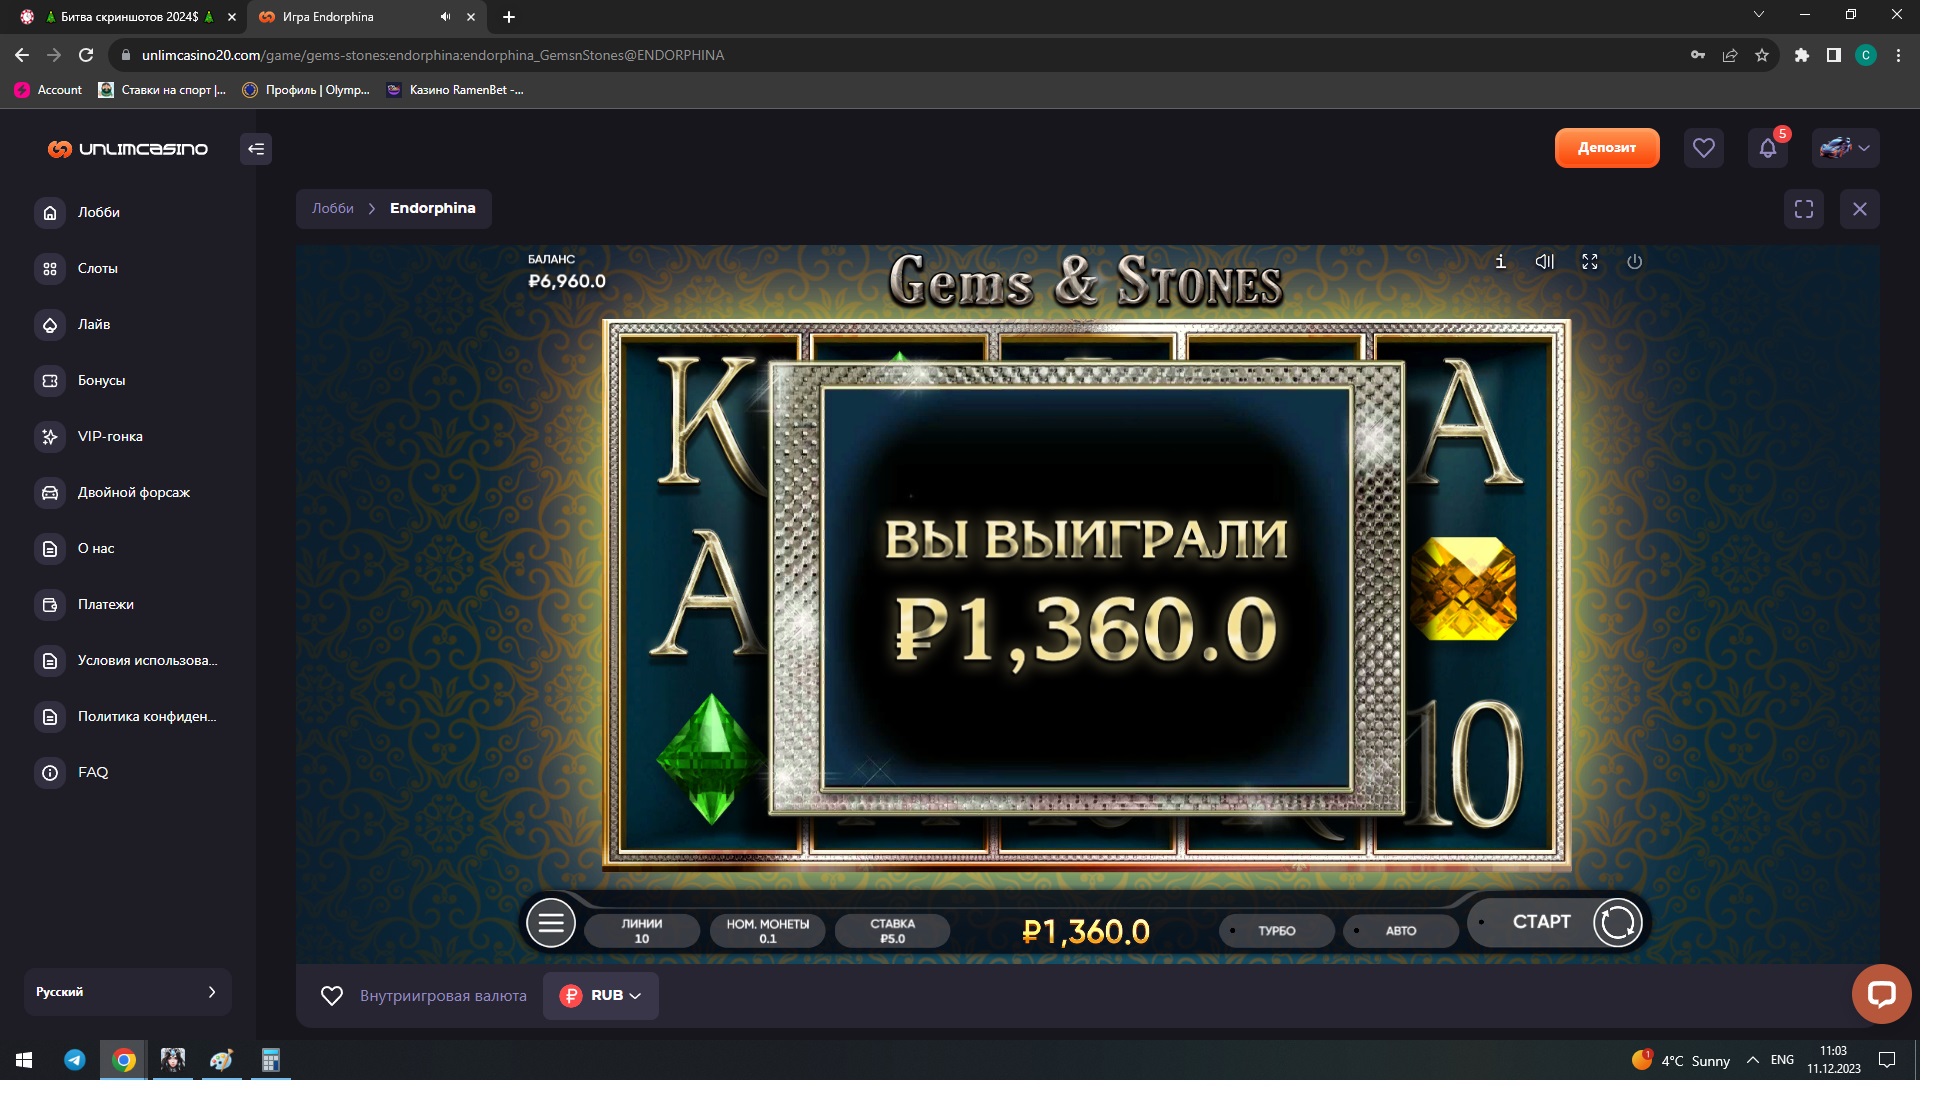Image resolution: width=1940 pixels, height=1098 pixels.
Task: Switch to the Битва скриншотов tab
Action: click(x=128, y=17)
